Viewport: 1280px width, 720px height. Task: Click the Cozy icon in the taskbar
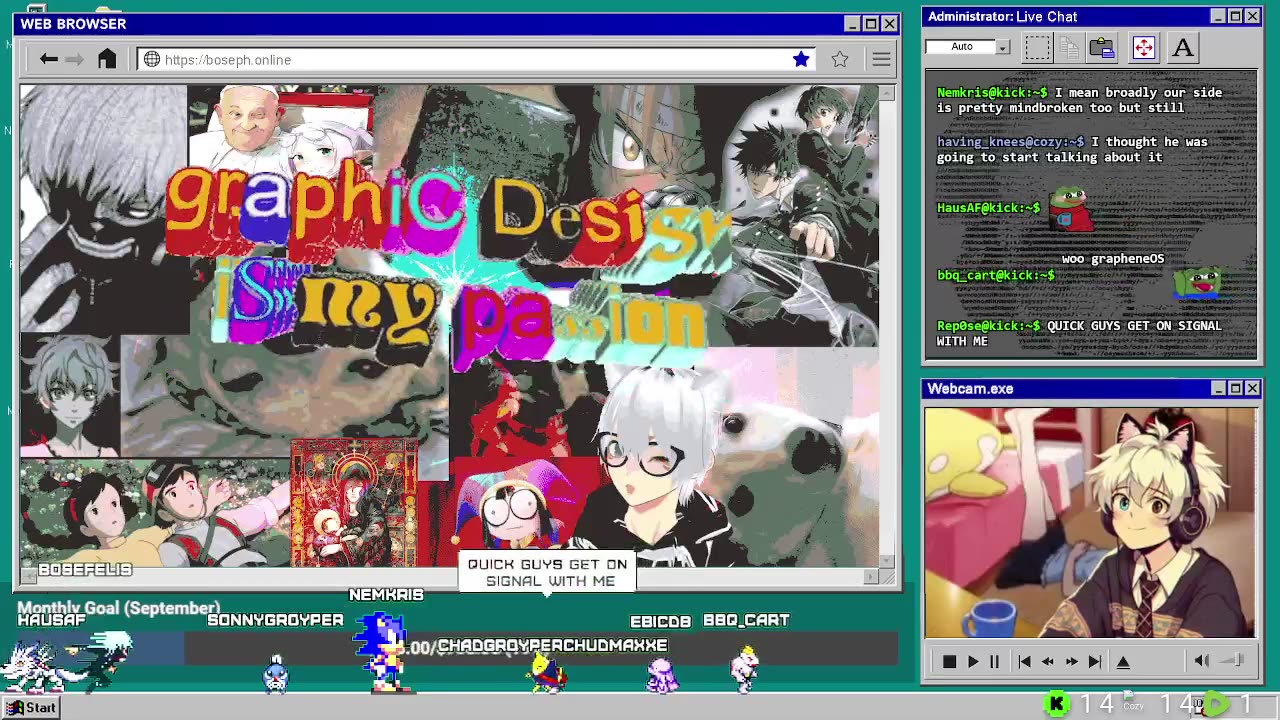tap(1133, 702)
